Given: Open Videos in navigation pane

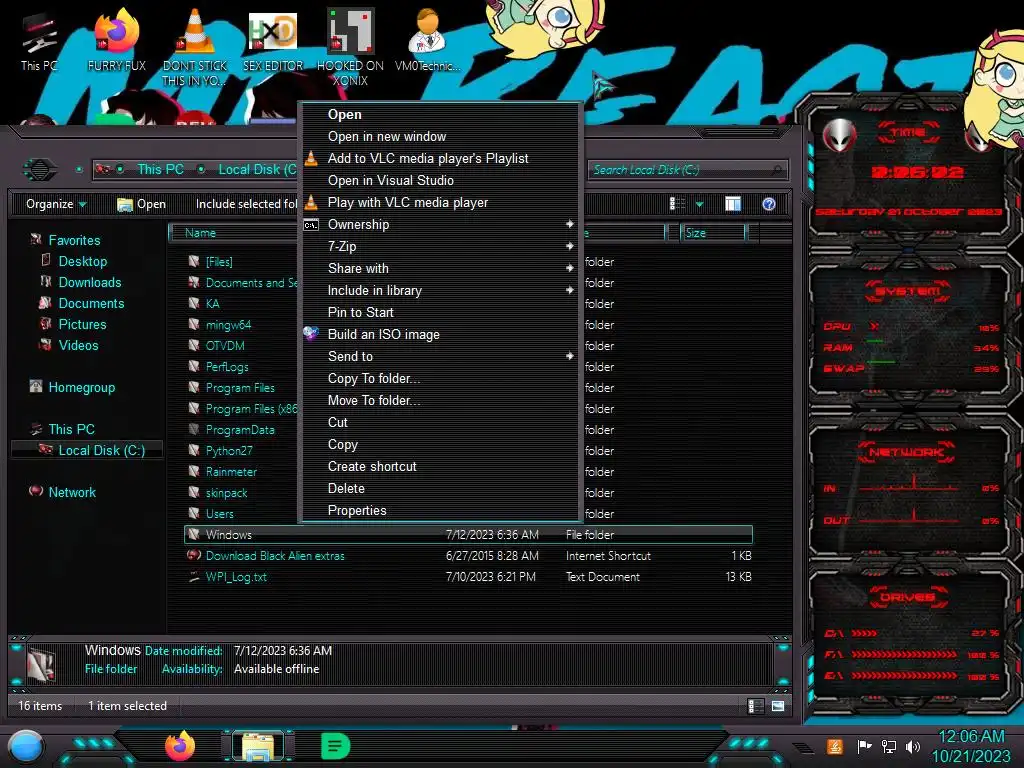Looking at the screenshot, I should tap(78, 345).
